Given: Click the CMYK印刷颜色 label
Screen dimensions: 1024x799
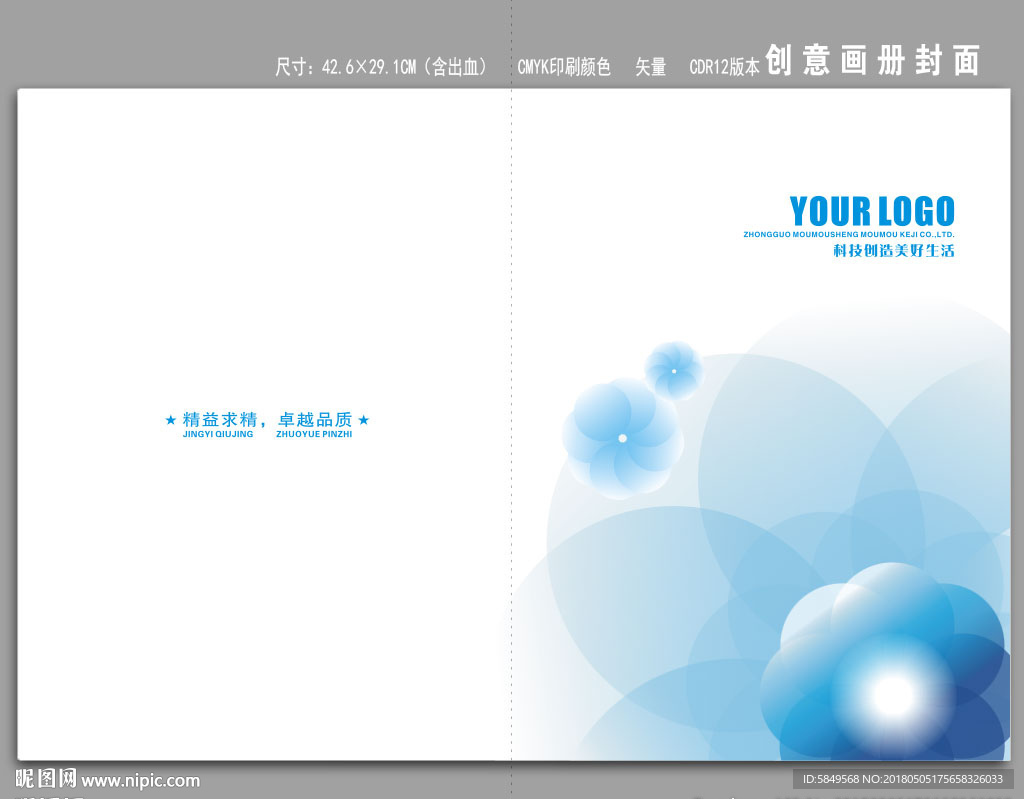Looking at the screenshot, I should coord(564,67).
